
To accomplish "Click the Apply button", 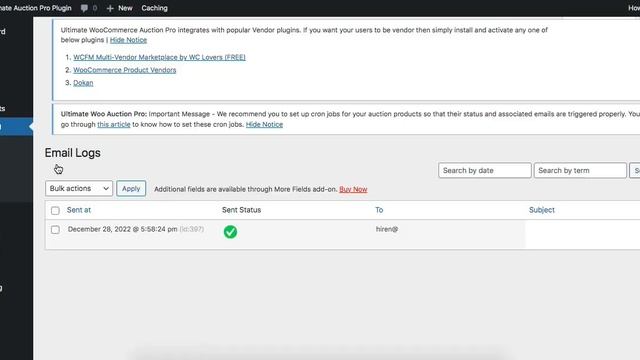I will click(131, 189).
